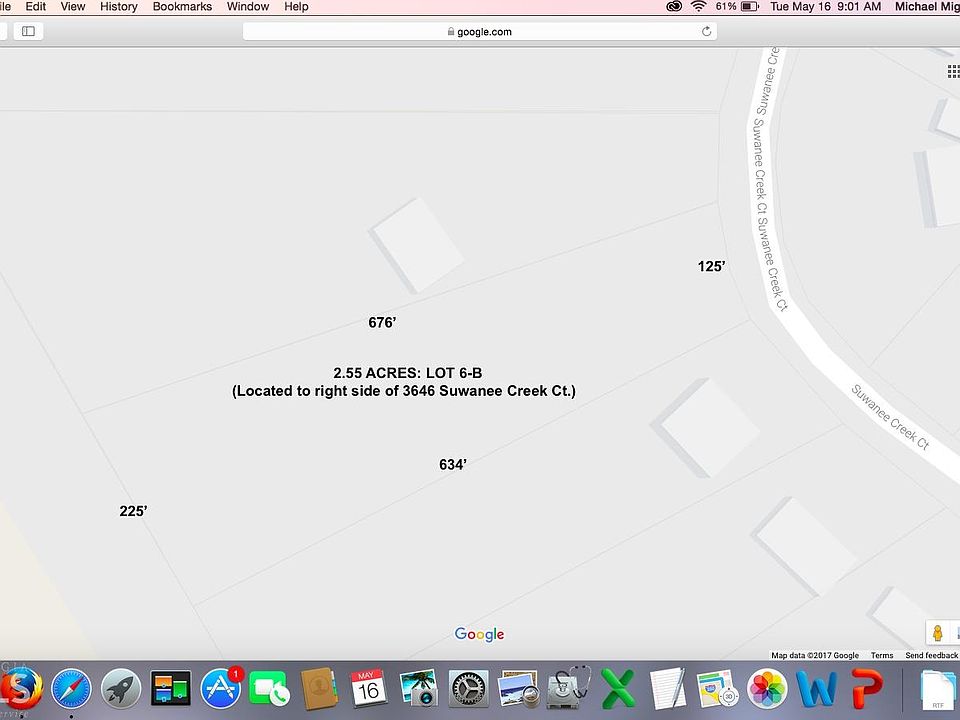Open the Help menu
Viewport: 960px width, 720px height.
(296, 7)
